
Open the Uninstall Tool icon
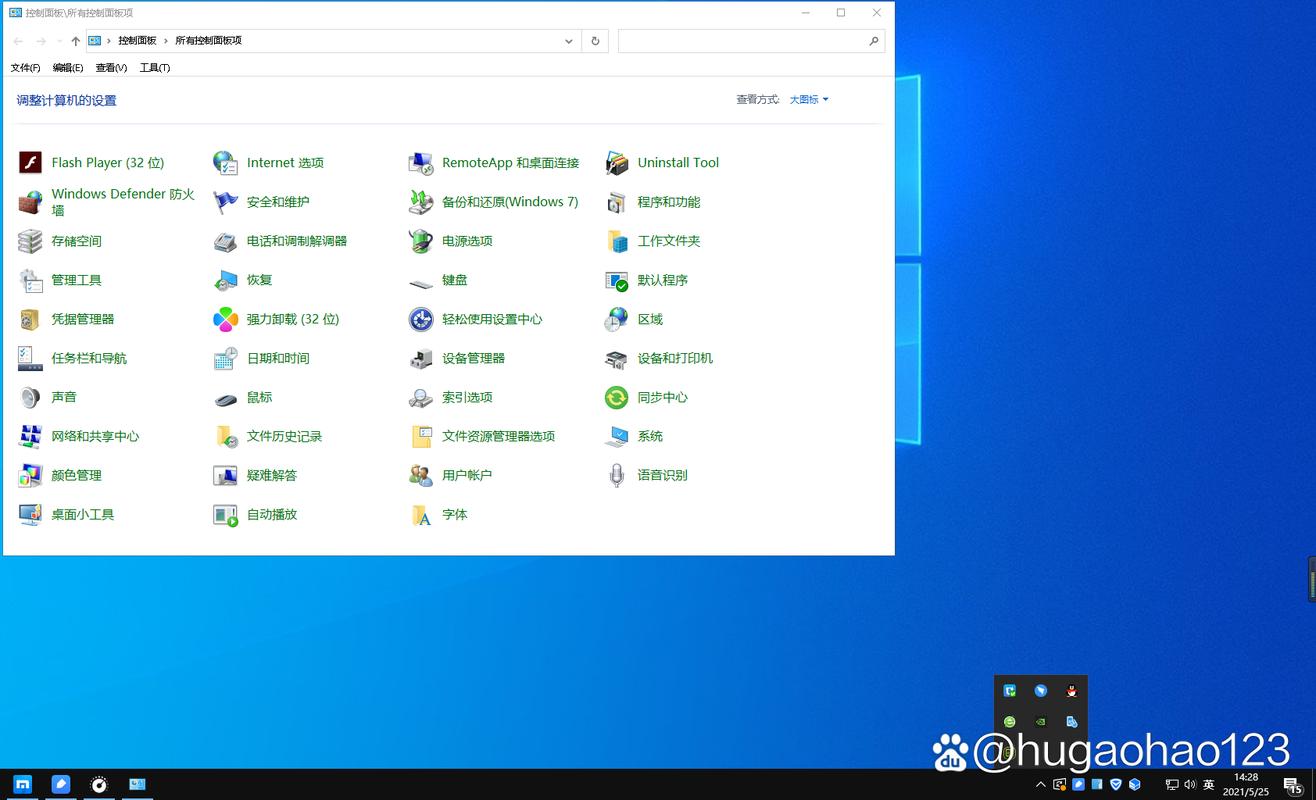[616, 163]
